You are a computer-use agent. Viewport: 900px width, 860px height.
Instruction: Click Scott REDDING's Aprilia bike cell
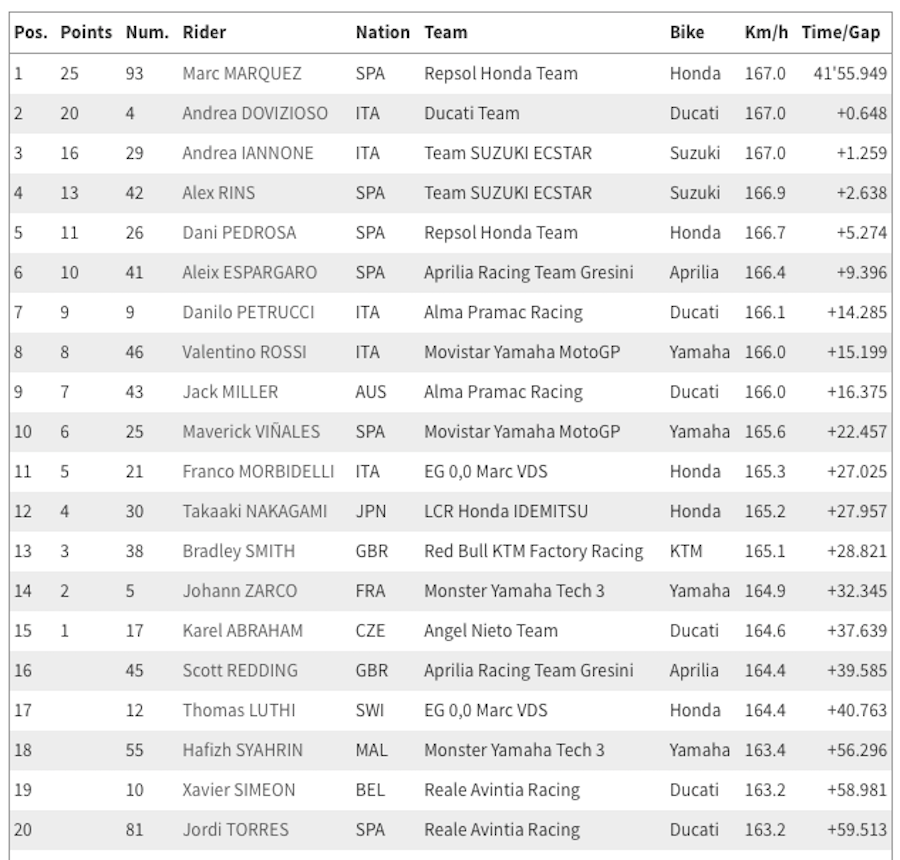click(x=694, y=671)
